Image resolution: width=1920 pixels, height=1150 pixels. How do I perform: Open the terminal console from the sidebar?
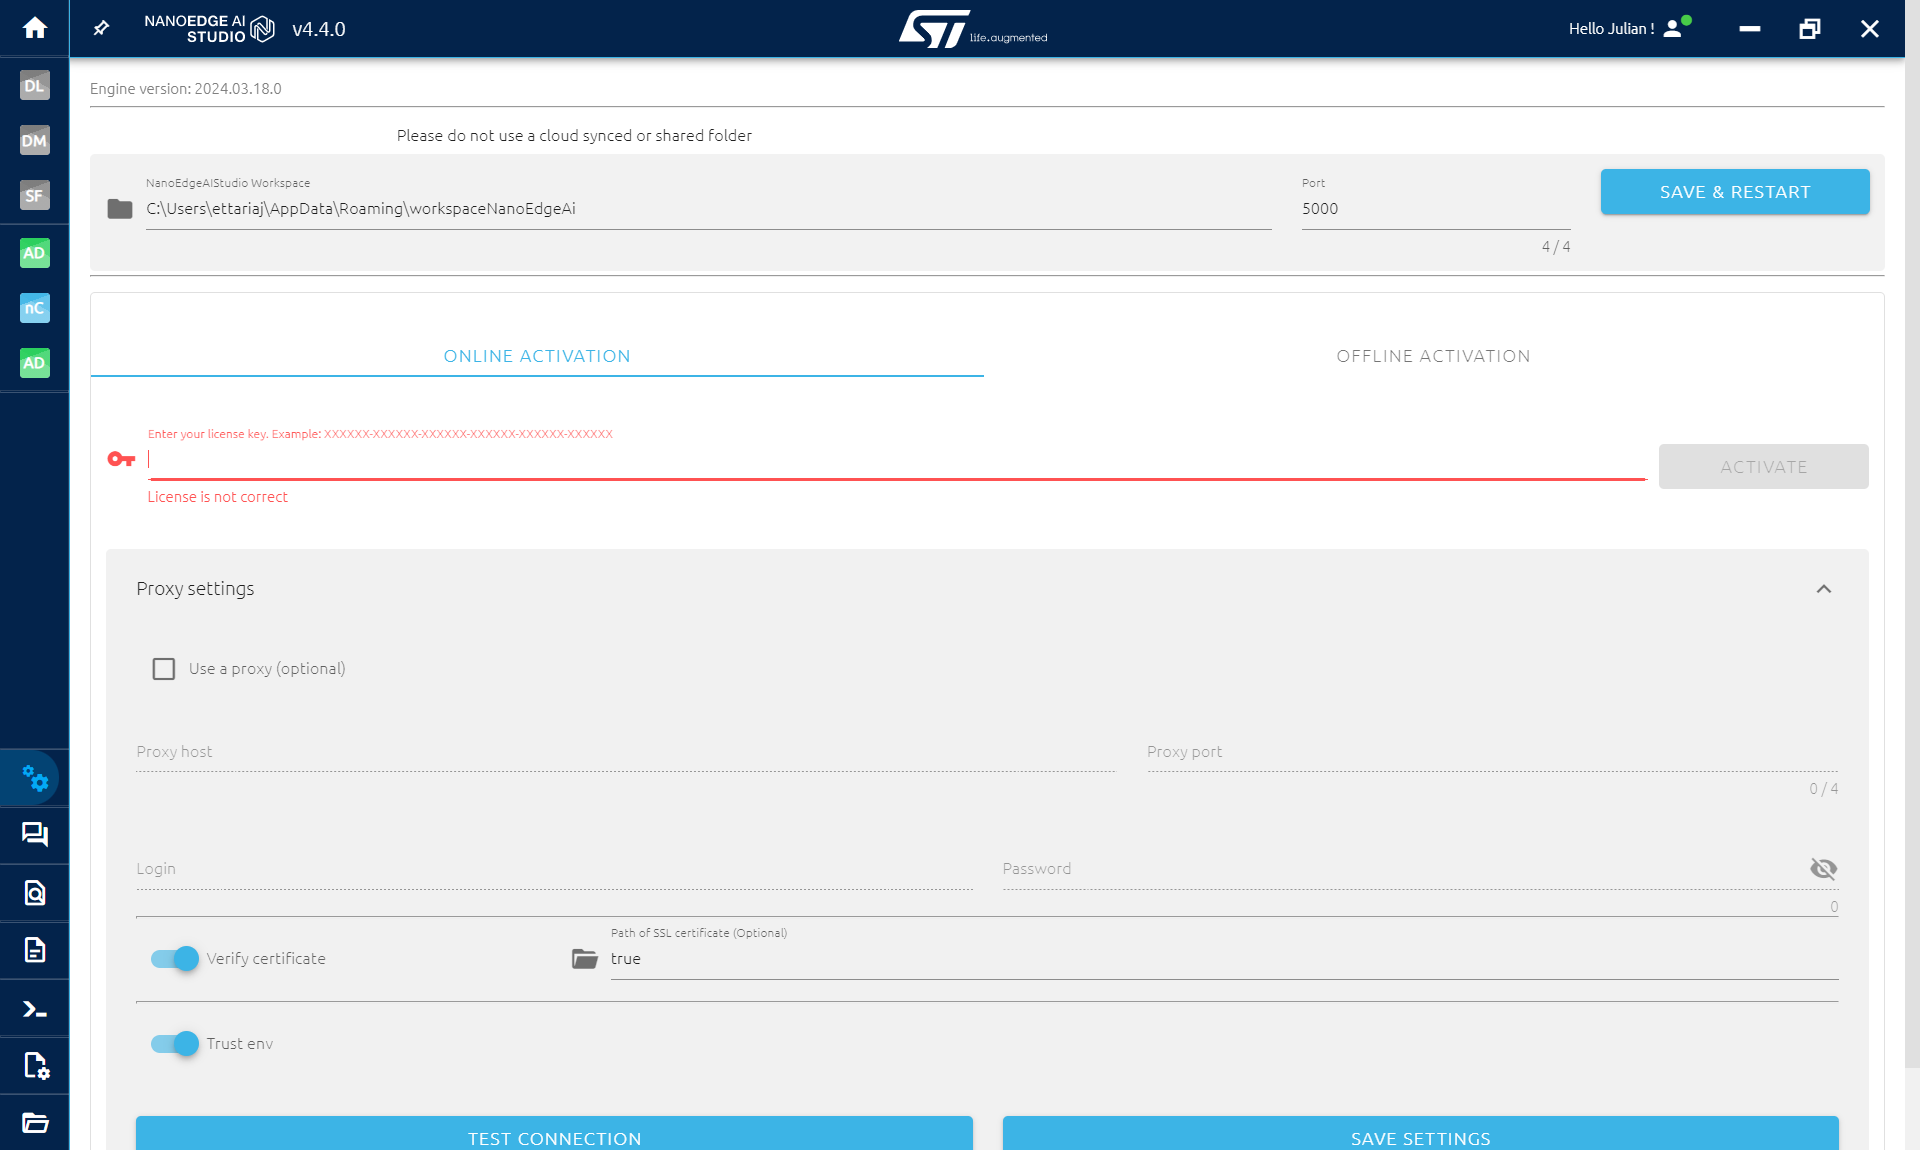point(35,1008)
